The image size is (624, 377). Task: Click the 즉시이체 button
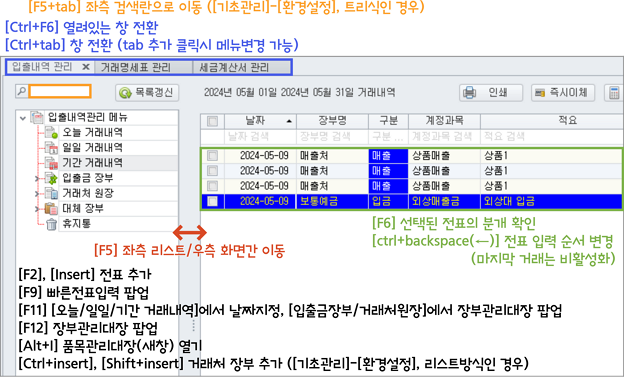563,93
